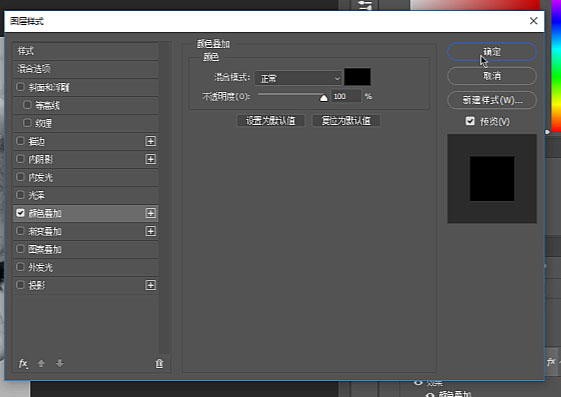561x397 pixels.
Task: Open the 混合模式 dropdown showing 正常
Action: click(298, 78)
